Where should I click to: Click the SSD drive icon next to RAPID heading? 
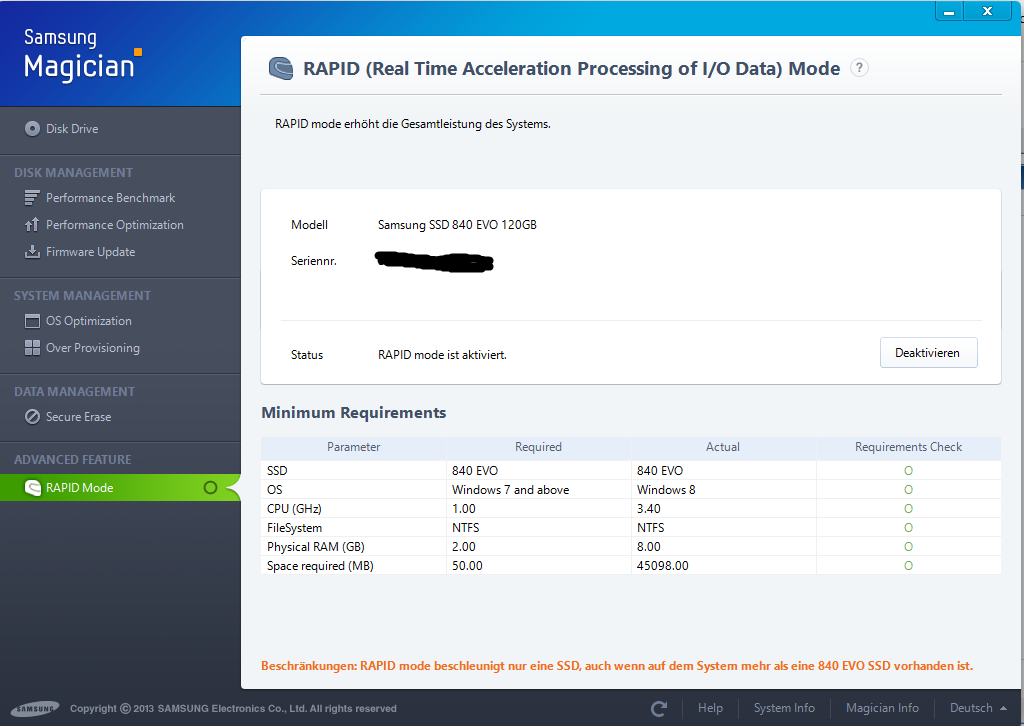pyautogui.click(x=281, y=69)
